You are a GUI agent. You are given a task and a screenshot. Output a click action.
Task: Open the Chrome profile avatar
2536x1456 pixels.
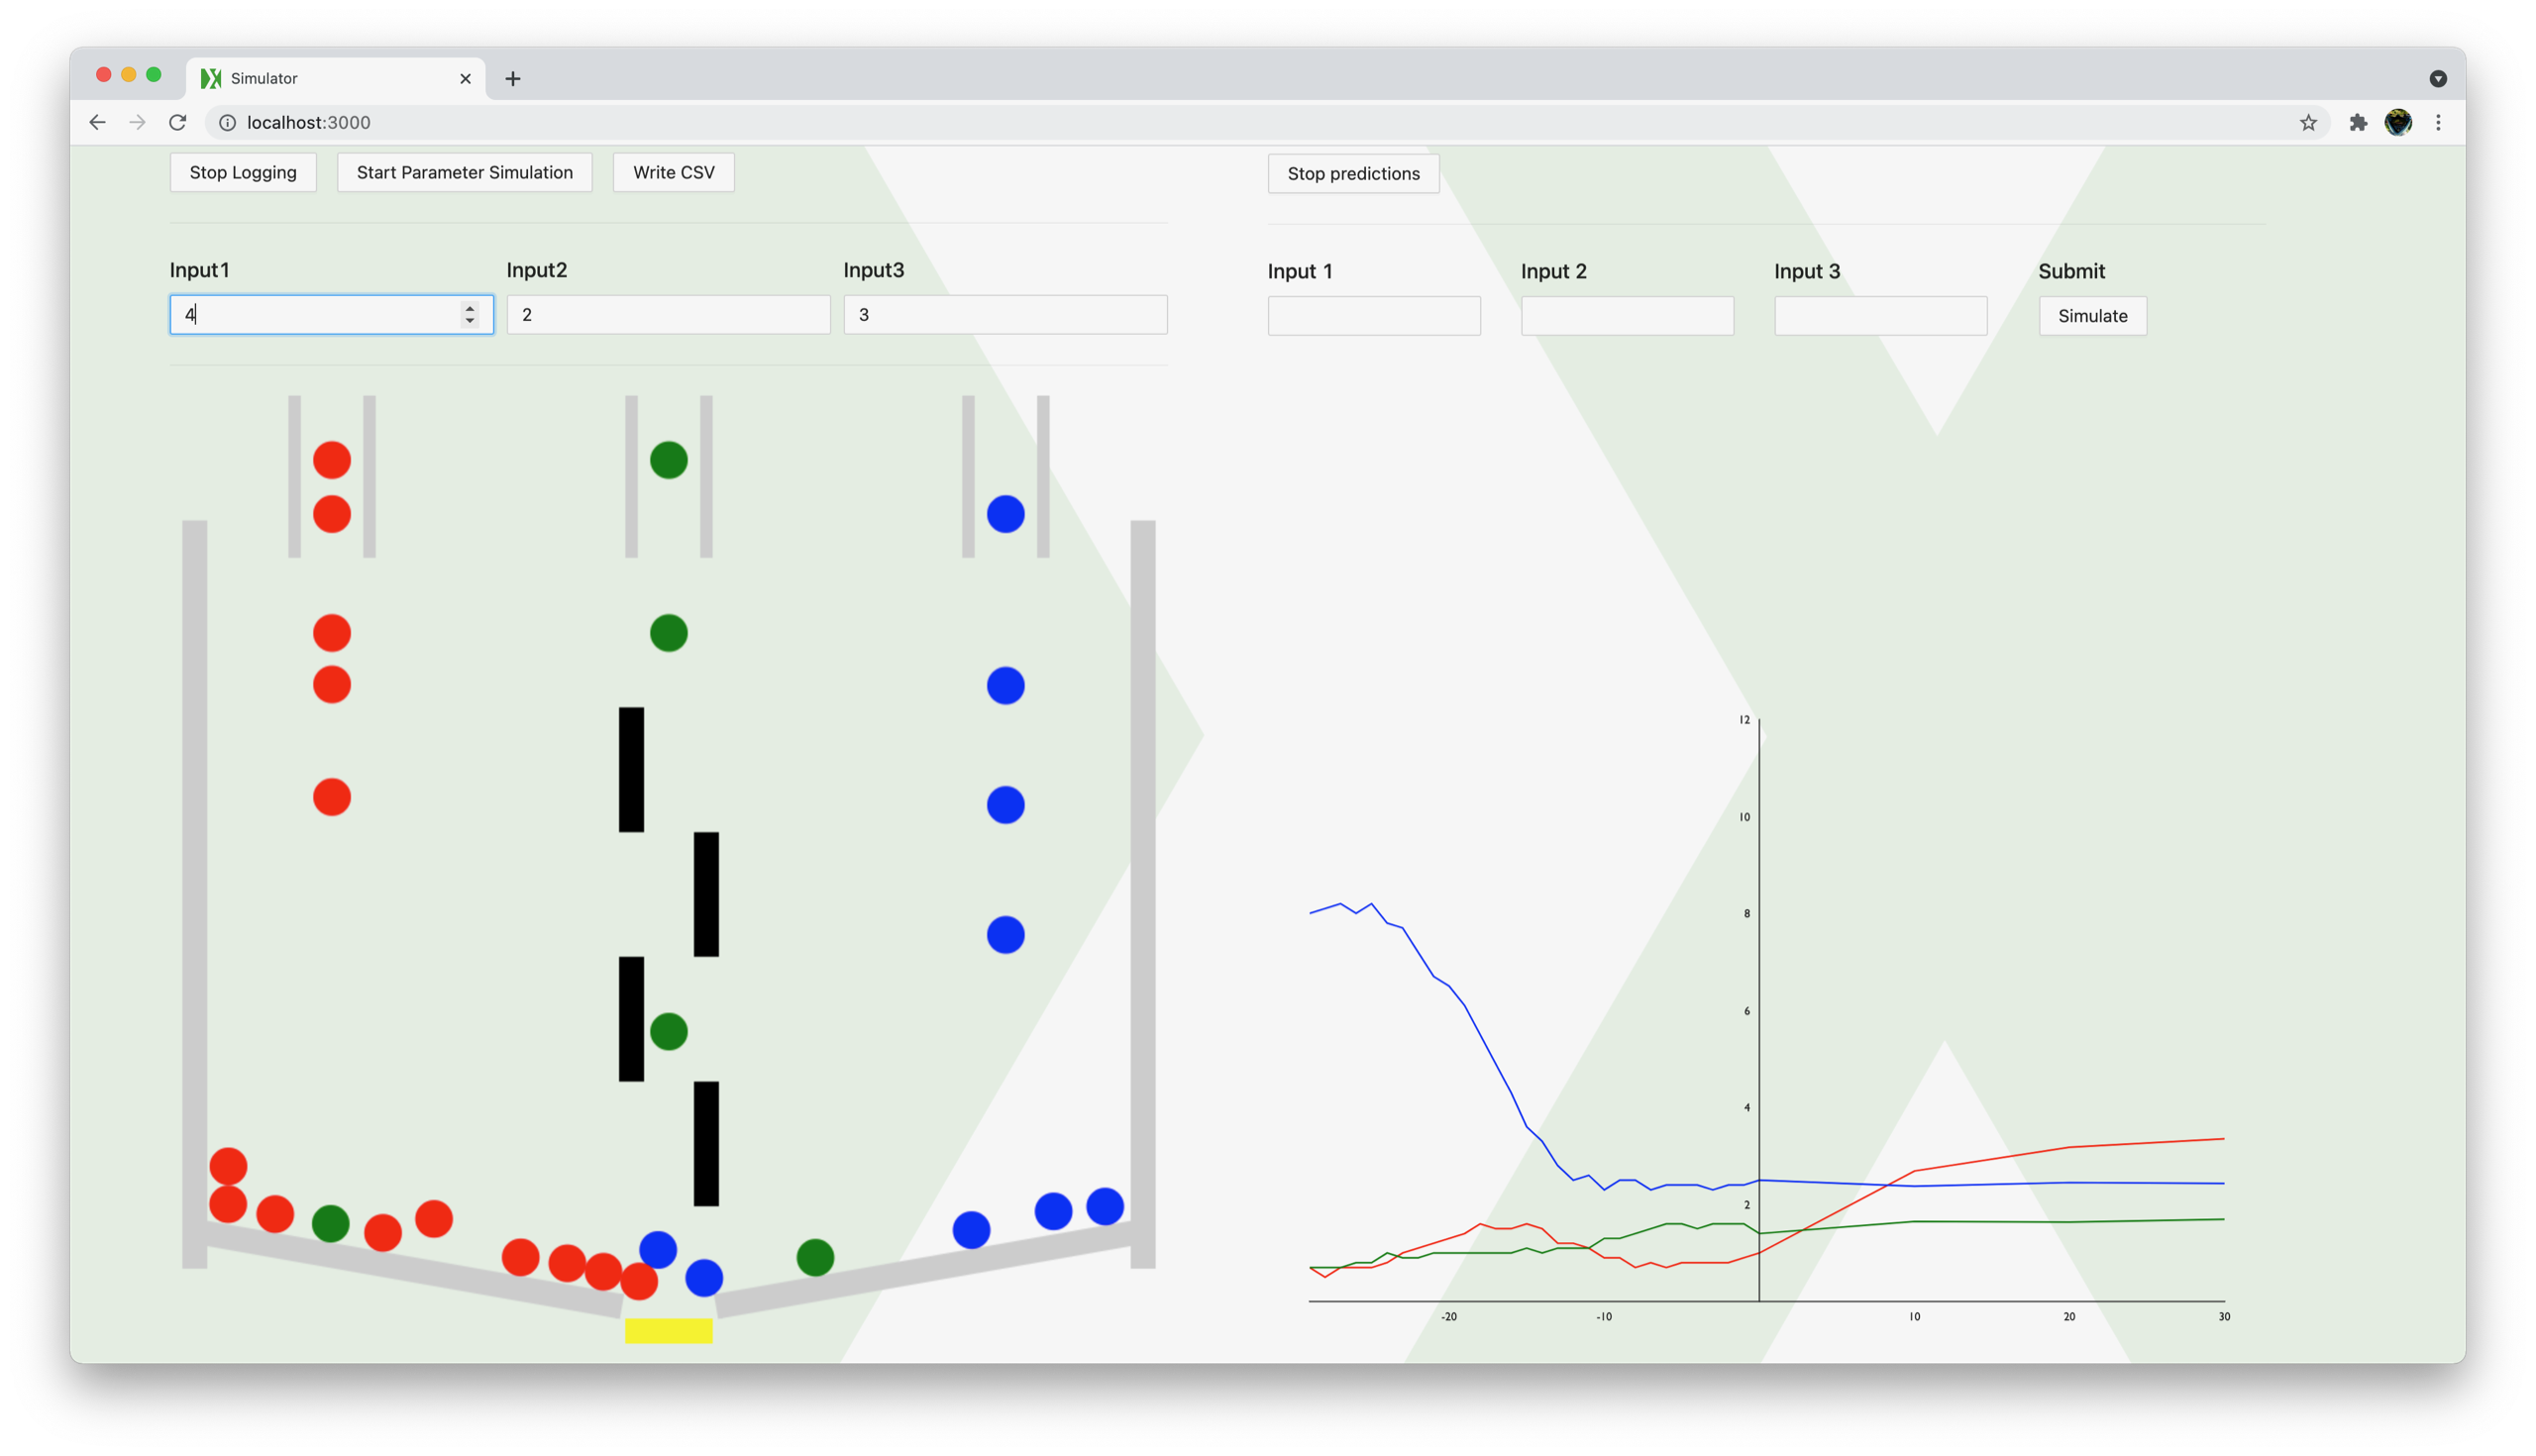(2398, 122)
